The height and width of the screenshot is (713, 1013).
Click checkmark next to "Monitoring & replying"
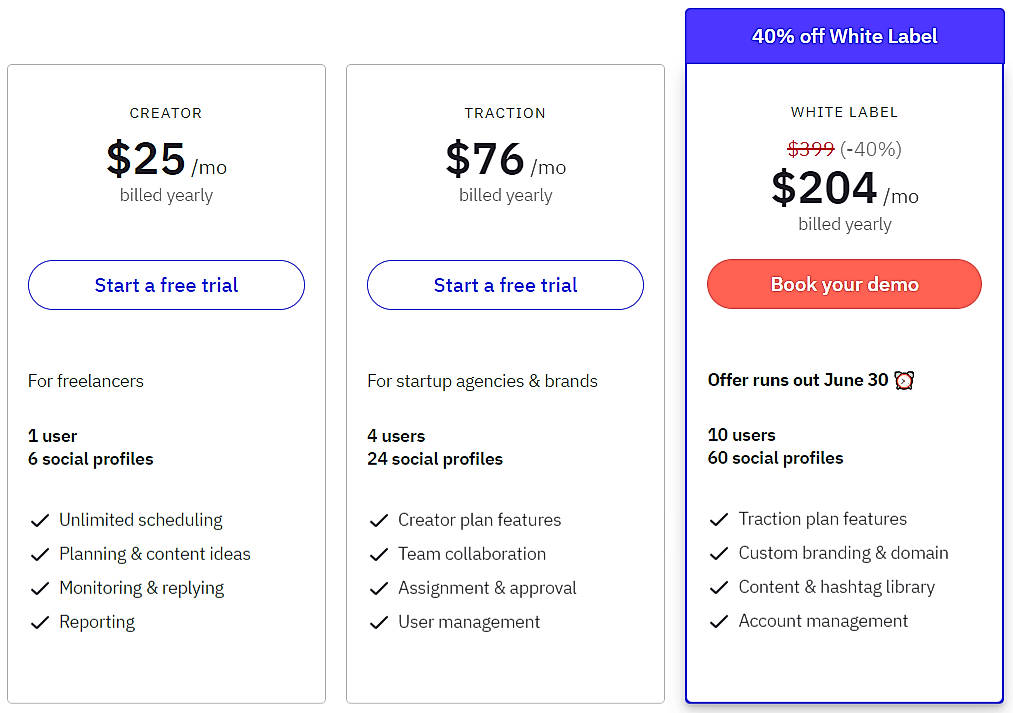point(40,588)
